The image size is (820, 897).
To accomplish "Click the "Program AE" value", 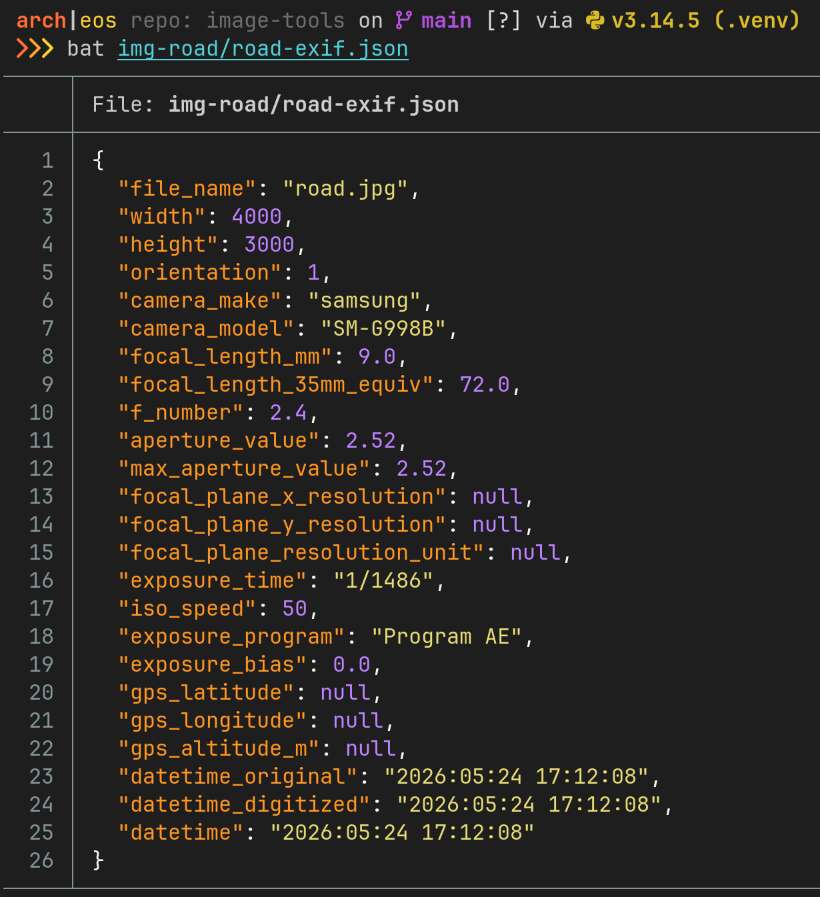I will 446,637.
